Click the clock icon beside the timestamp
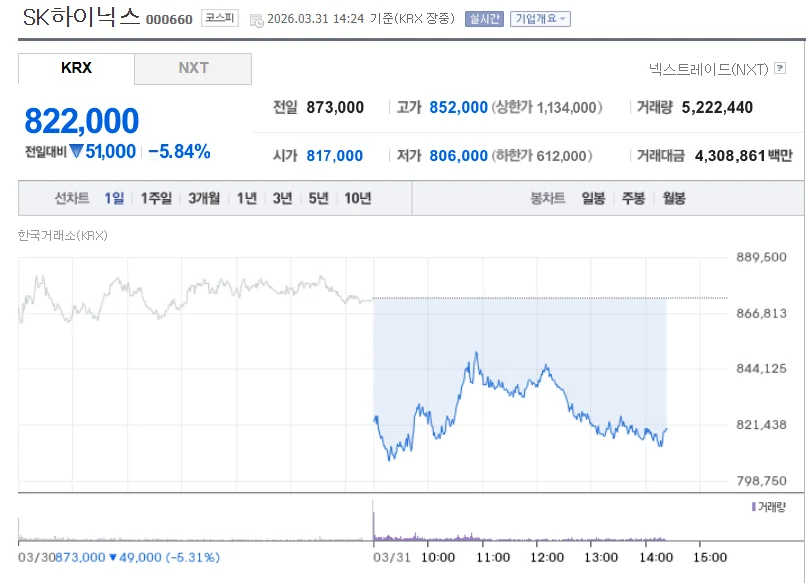The width and height of the screenshot is (806, 583). click(256, 21)
